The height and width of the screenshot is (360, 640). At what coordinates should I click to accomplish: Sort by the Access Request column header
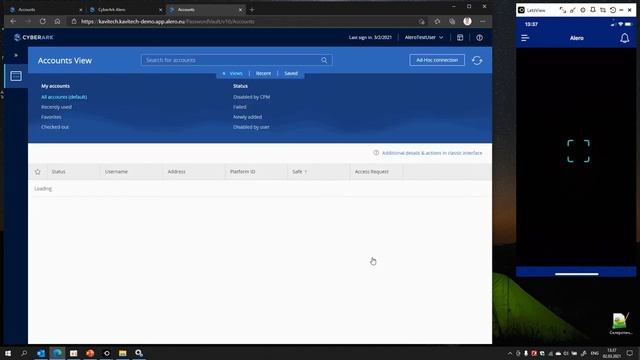pyautogui.click(x=371, y=172)
